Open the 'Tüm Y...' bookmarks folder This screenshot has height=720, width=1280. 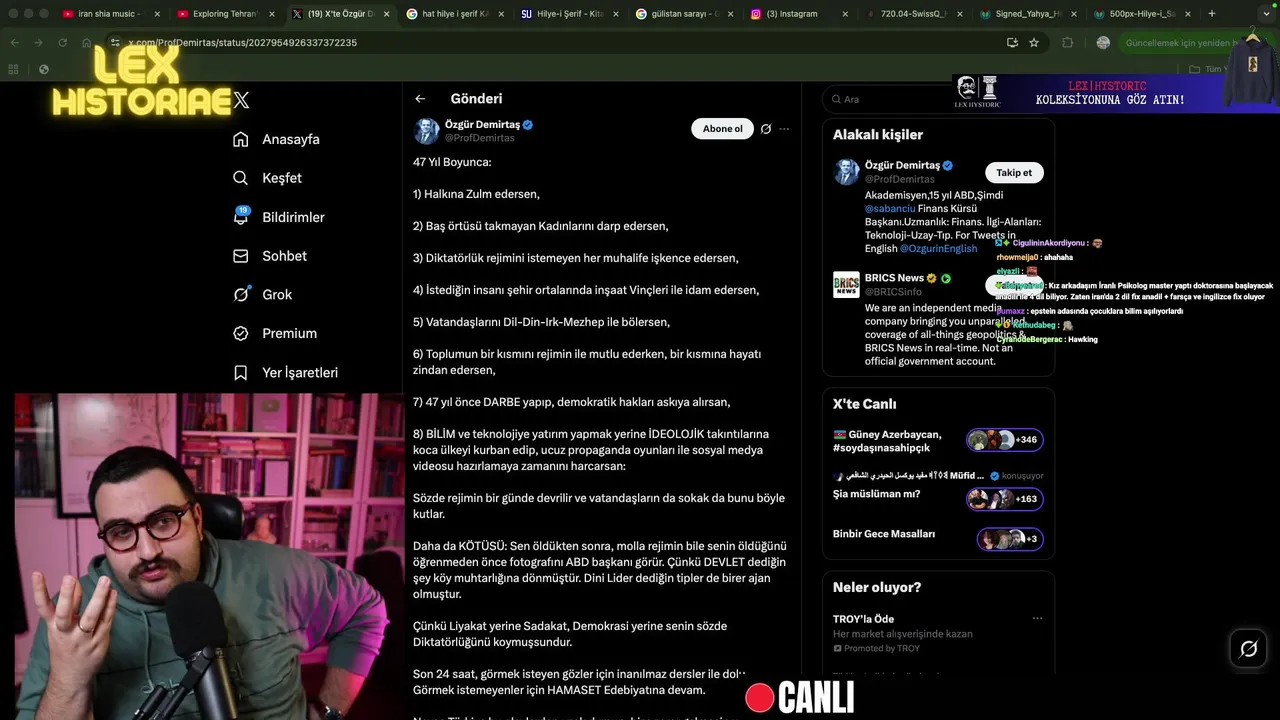tap(1208, 69)
